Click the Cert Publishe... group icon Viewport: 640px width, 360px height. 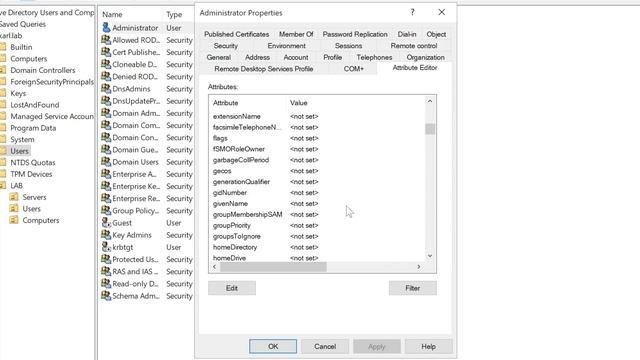coord(106,52)
